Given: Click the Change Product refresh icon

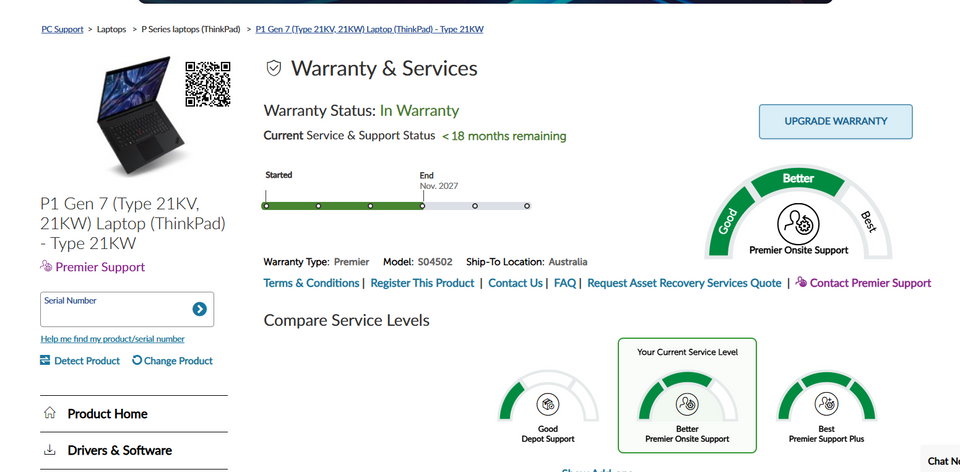Looking at the screenshot, I should 137,360.
